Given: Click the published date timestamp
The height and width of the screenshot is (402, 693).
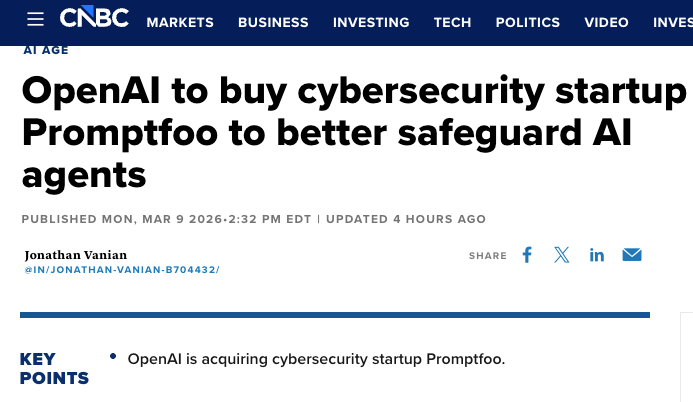Looking at the screenshot, I should click(x=166, y=219).
